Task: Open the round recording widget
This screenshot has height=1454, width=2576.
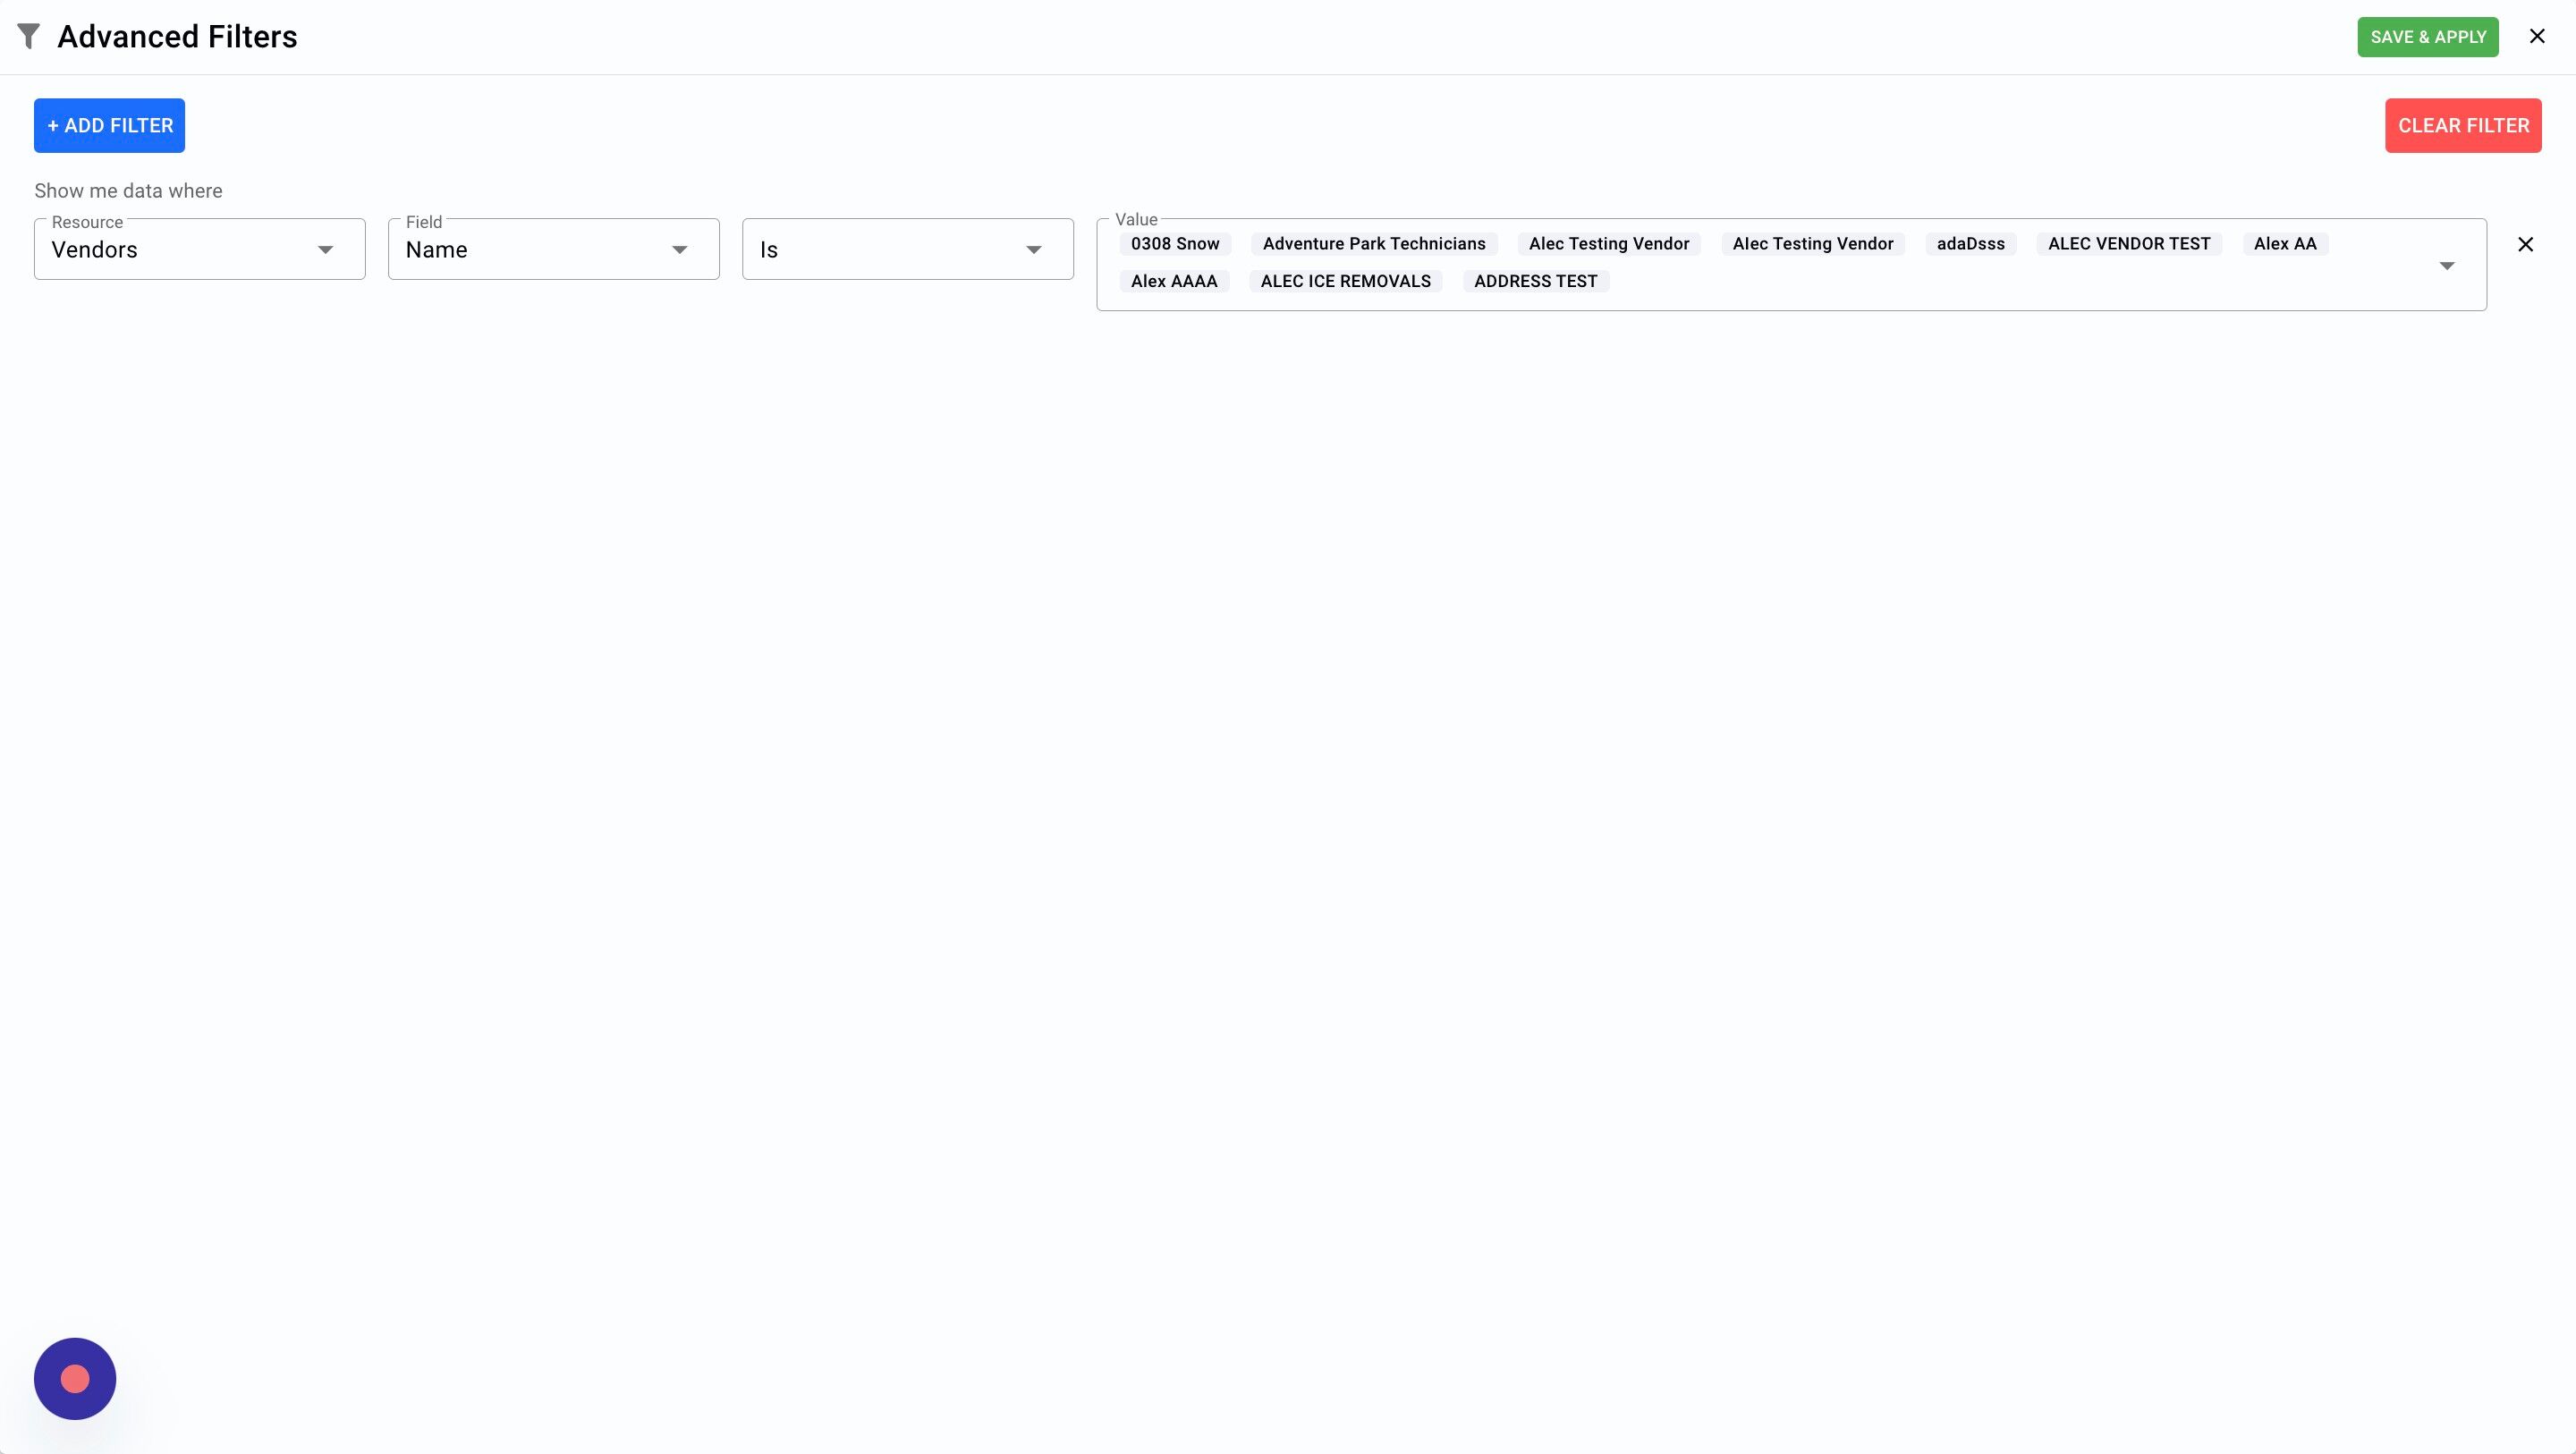Action: point(75,1378)
